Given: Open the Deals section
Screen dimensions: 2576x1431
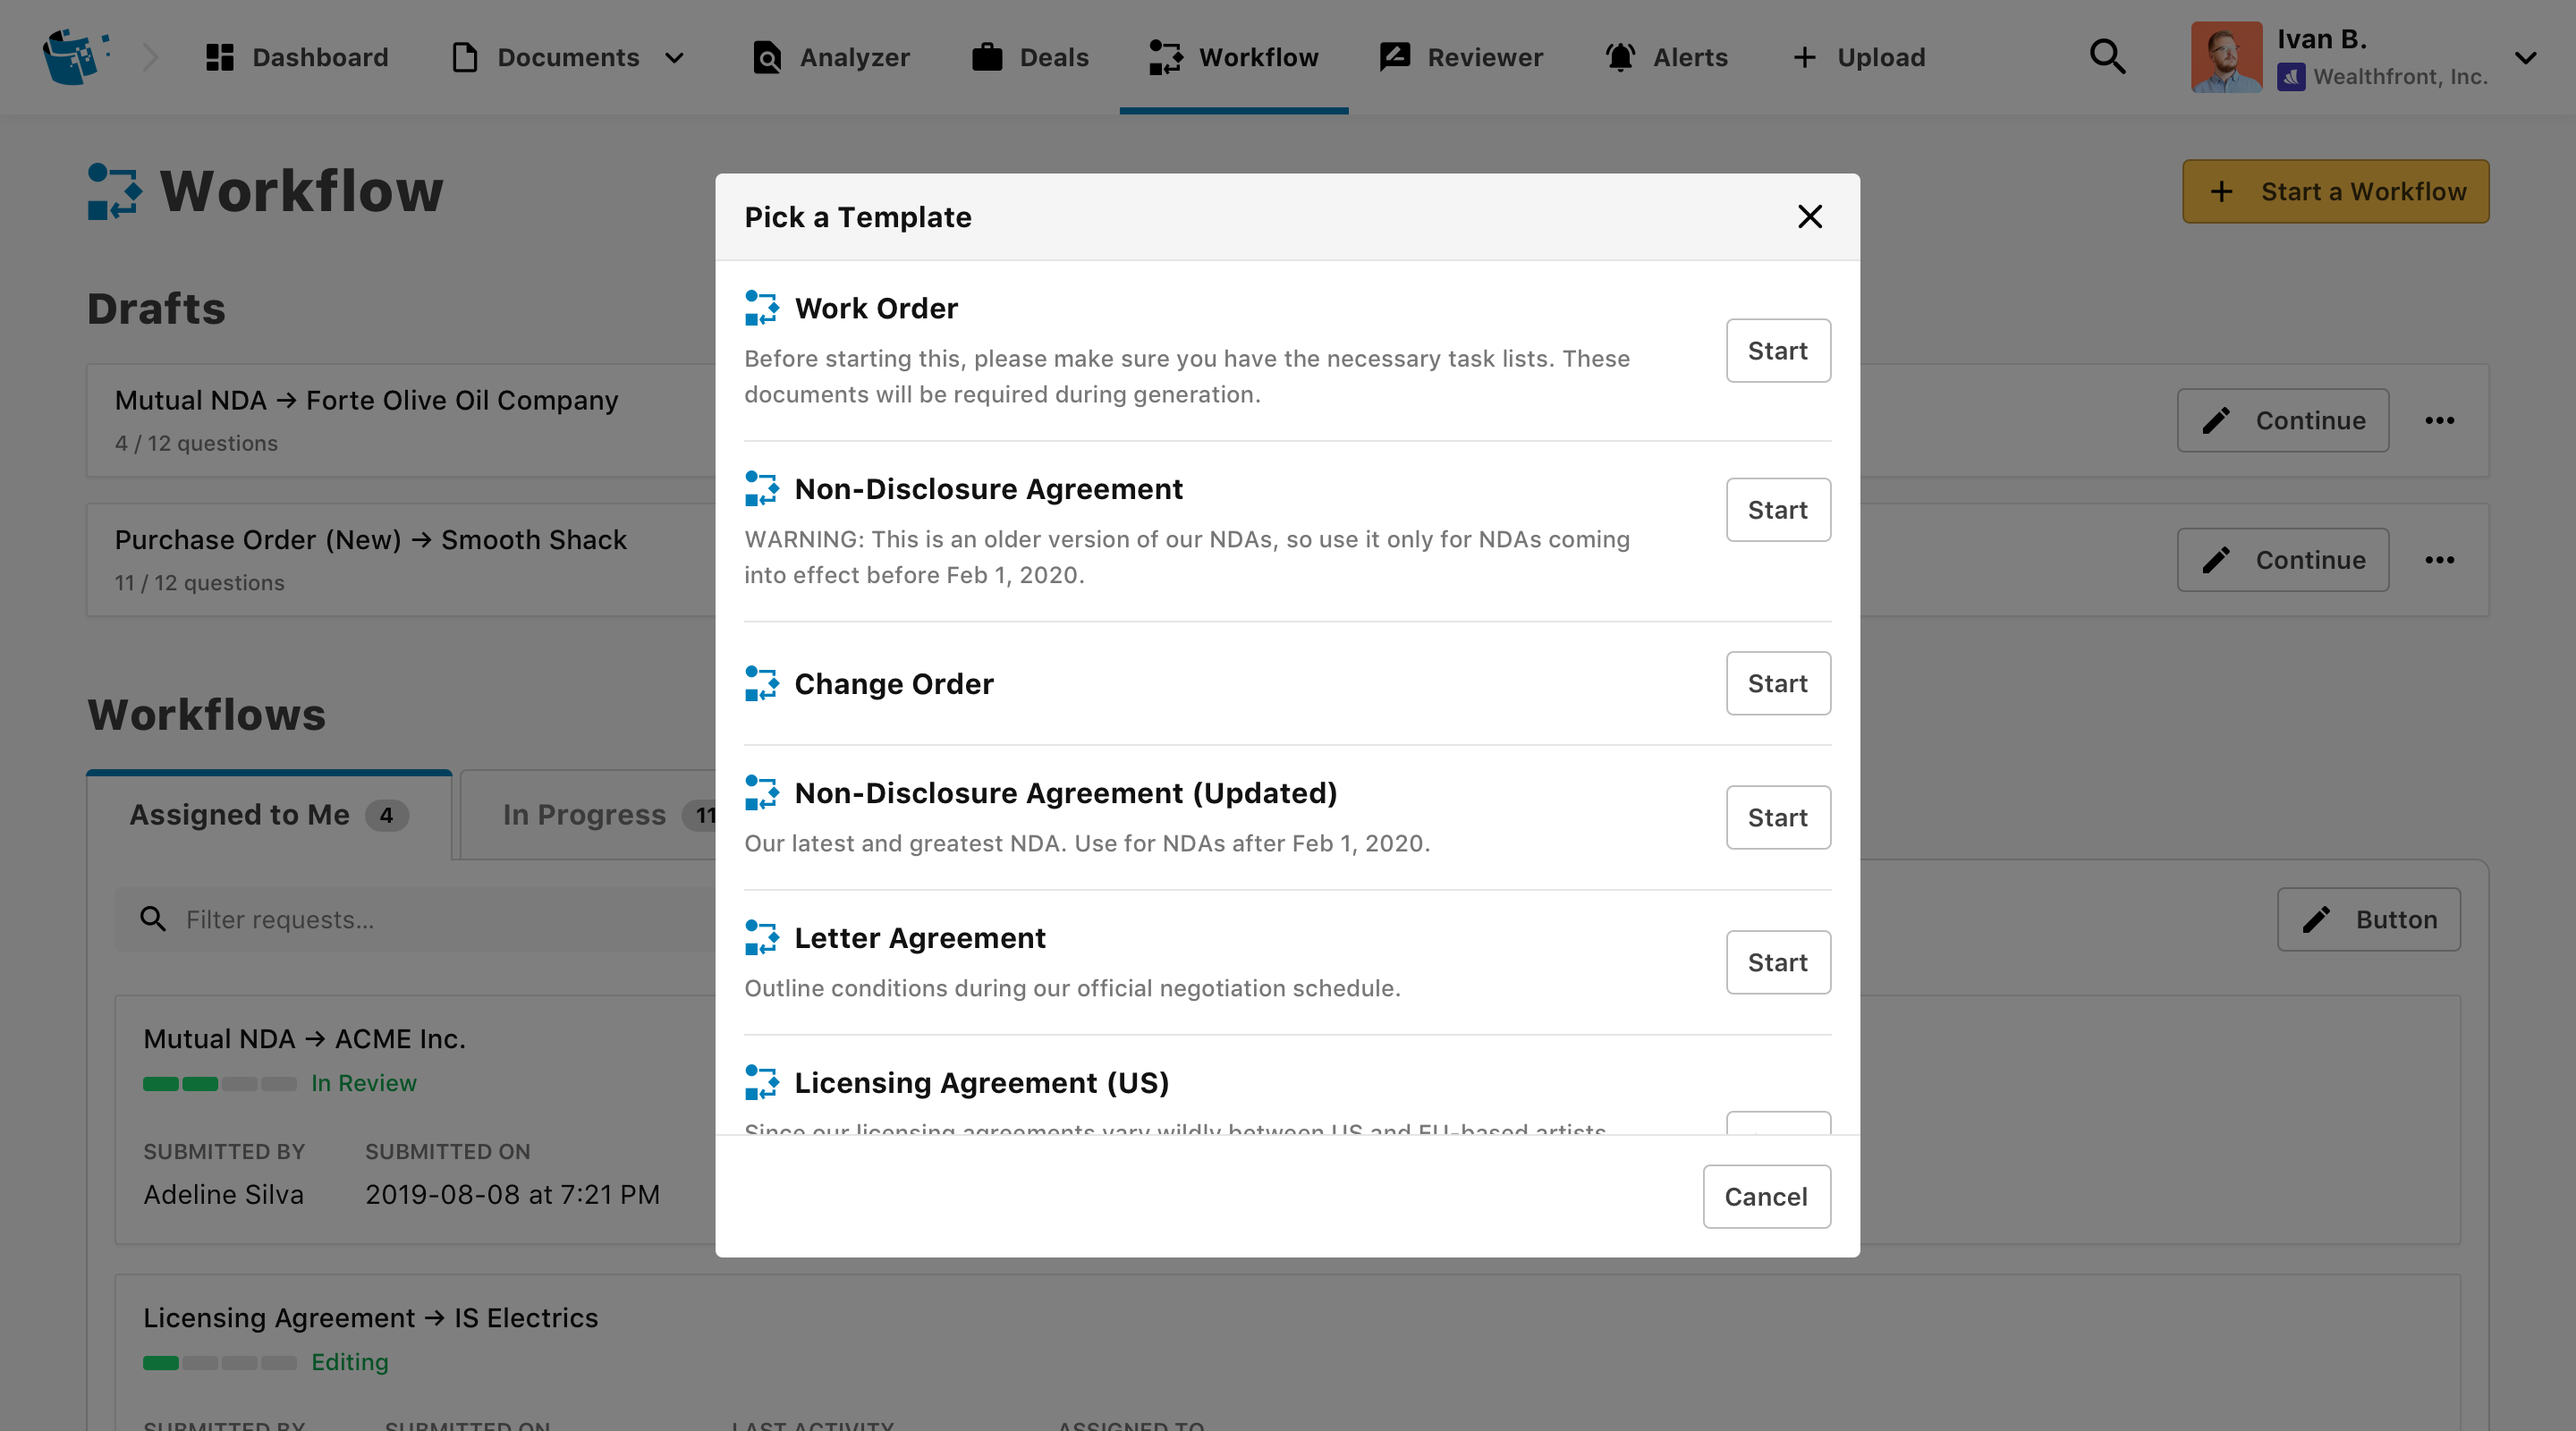Looking at the screenshot, I should click(1030, 57).
